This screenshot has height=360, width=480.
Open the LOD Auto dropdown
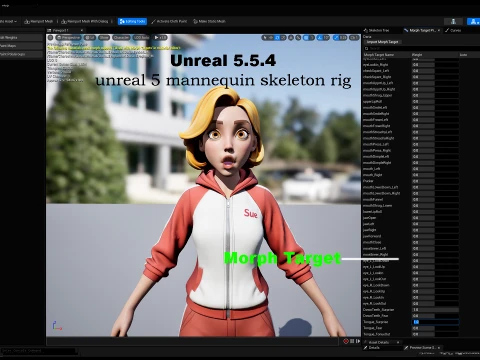pos(141,38)
